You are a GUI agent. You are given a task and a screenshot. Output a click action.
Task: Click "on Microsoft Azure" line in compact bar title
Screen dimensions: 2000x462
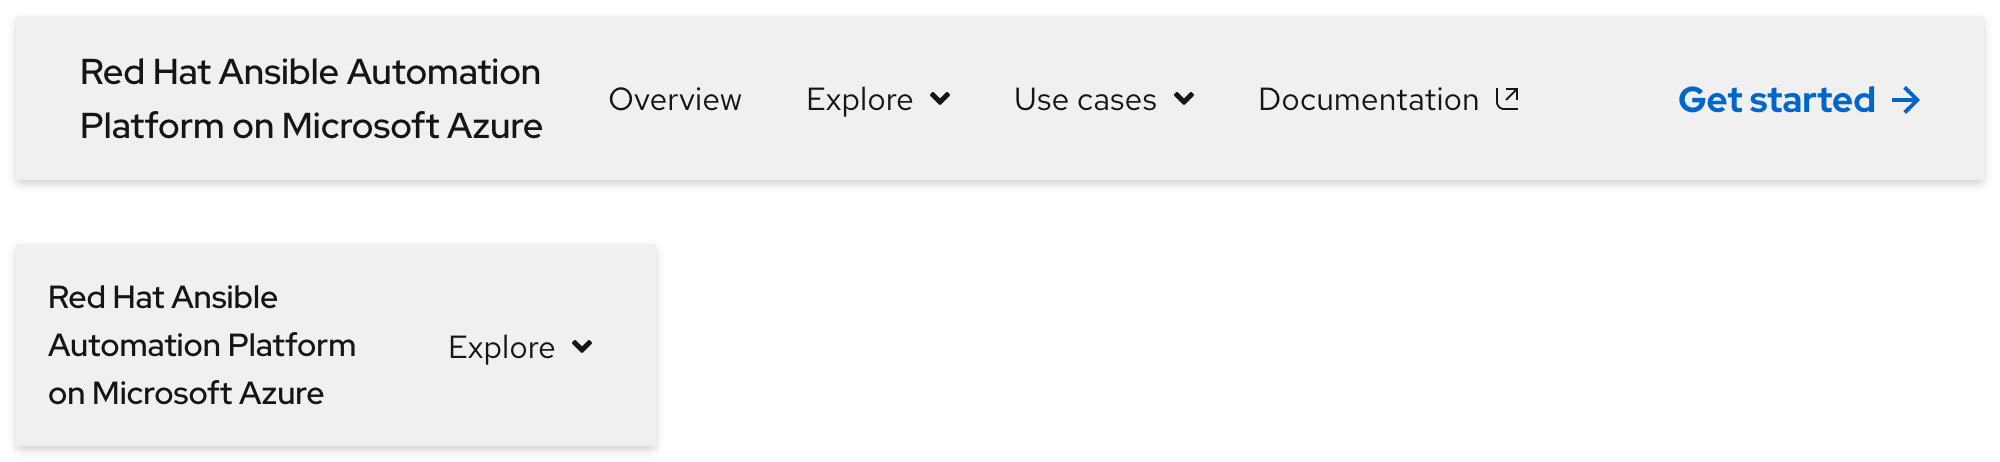186,393
